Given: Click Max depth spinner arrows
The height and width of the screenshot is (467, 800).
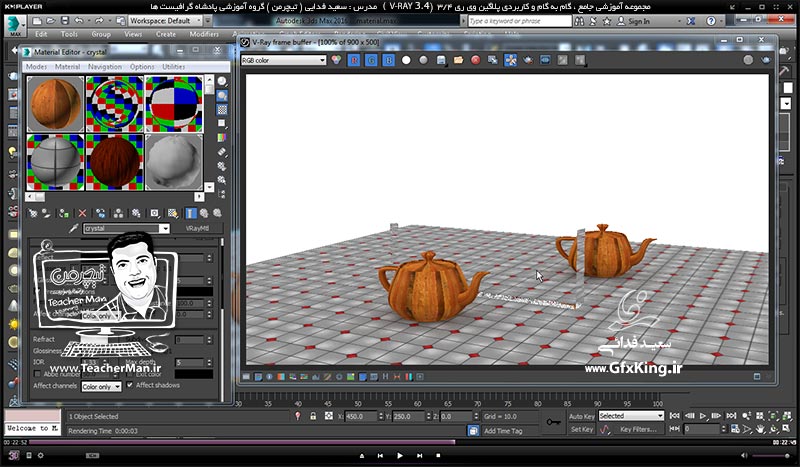Looking at the screenshot, I should point(209,362).
